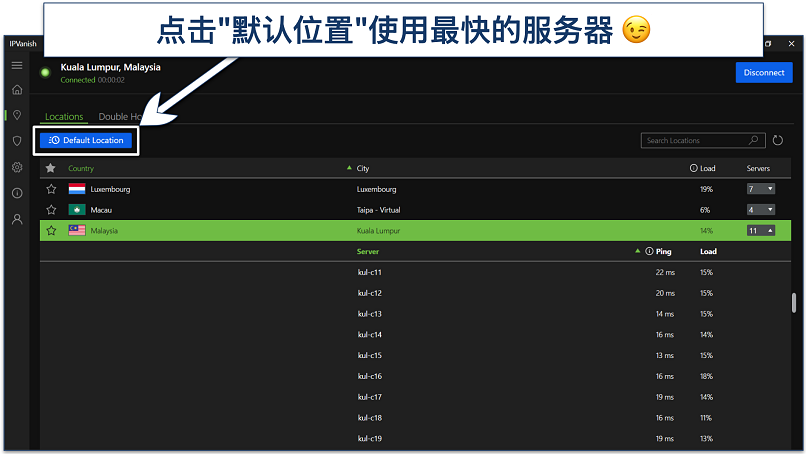
Task: Click the Ping column info icon
Action: tap(649, 251)
